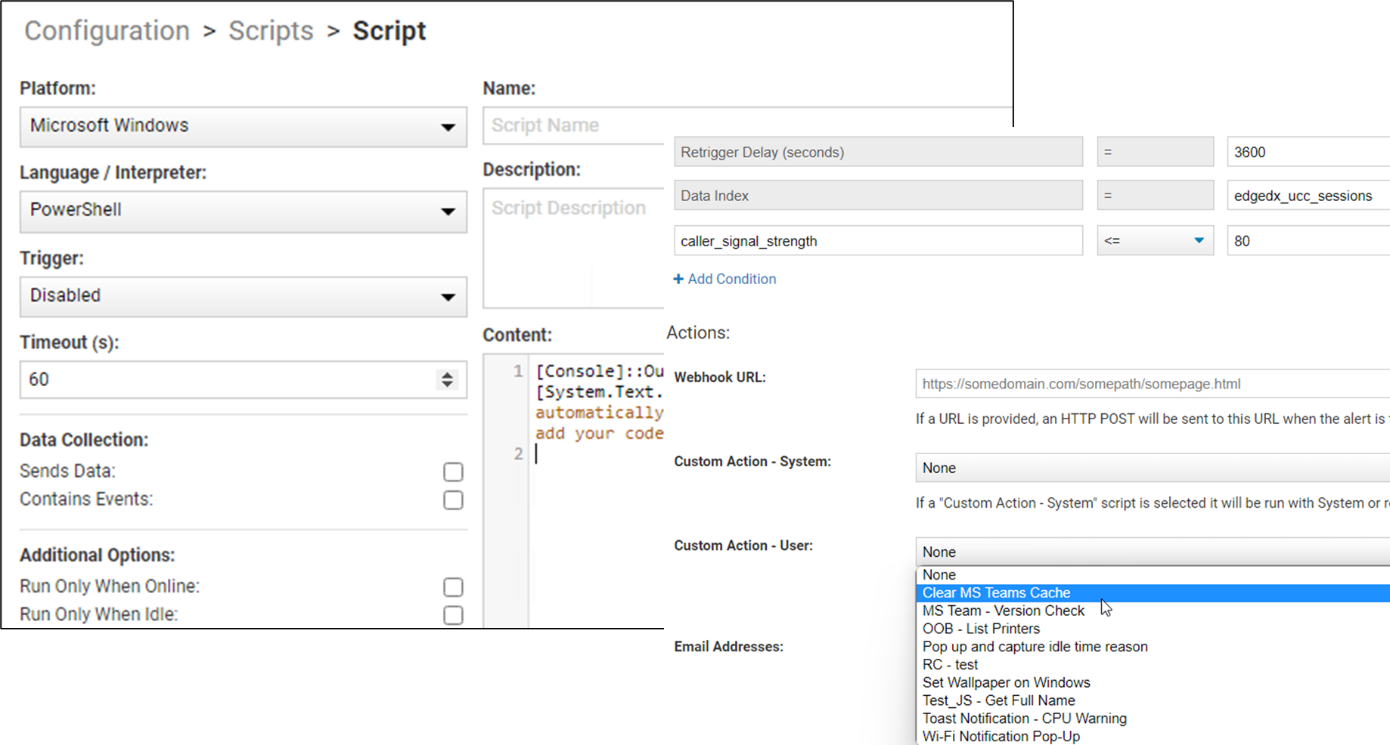
Task: Select Set Wallpaper on Windows option
Action: tap(1153, 683)
